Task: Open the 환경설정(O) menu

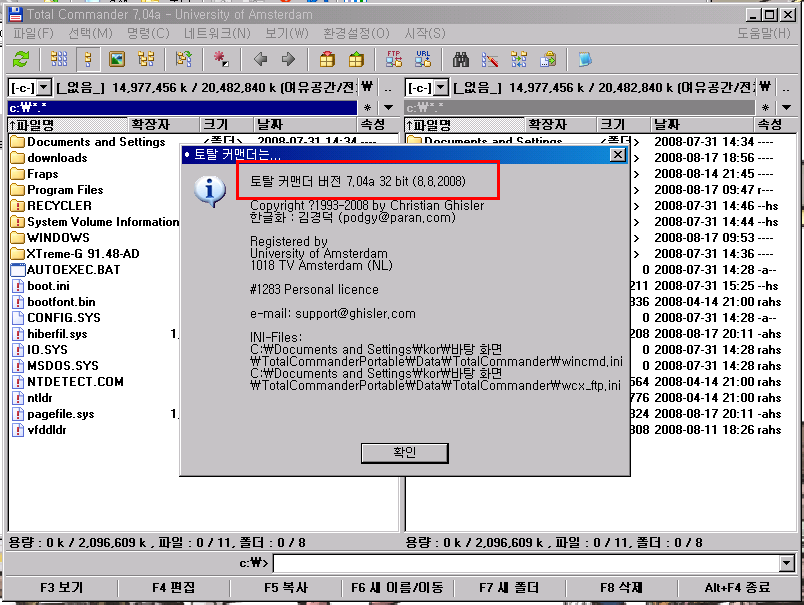Action: tap(356, 33)
